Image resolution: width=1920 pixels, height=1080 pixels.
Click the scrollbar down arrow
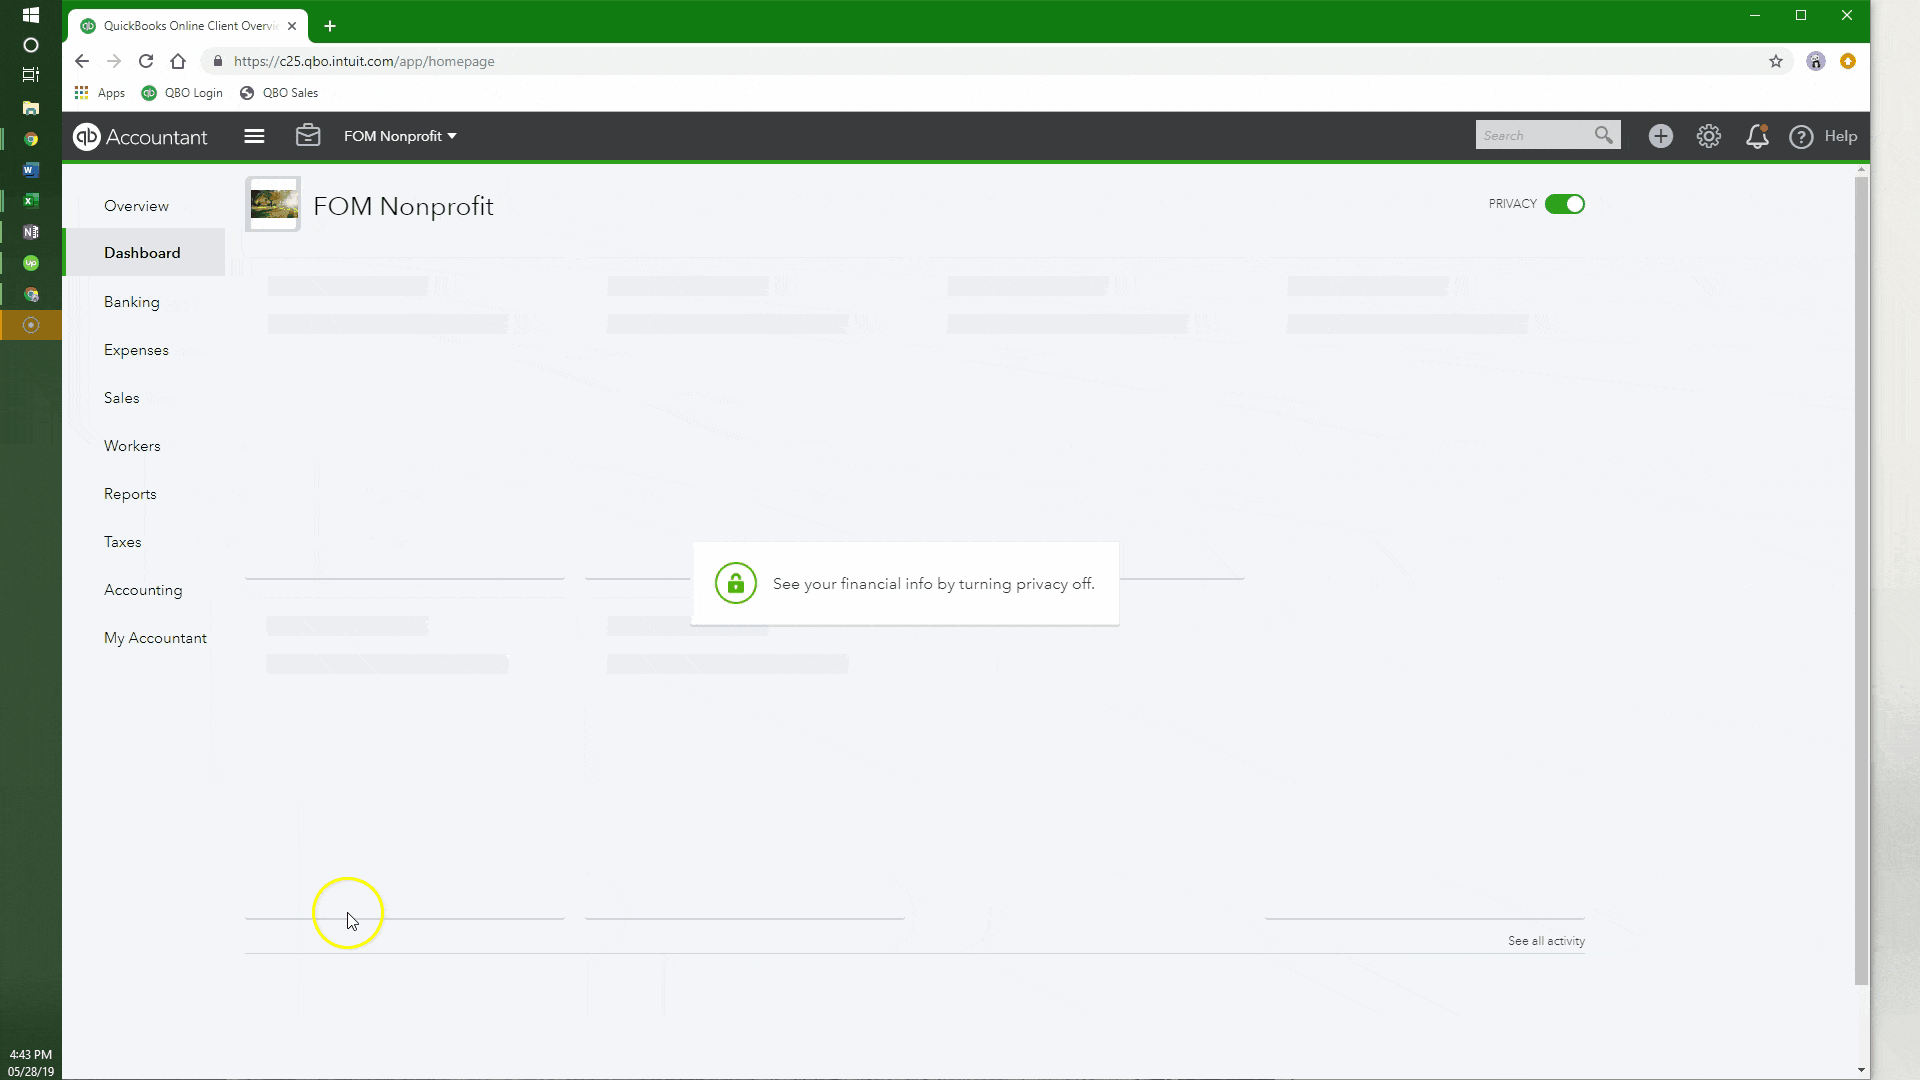click(1861, 1070)
